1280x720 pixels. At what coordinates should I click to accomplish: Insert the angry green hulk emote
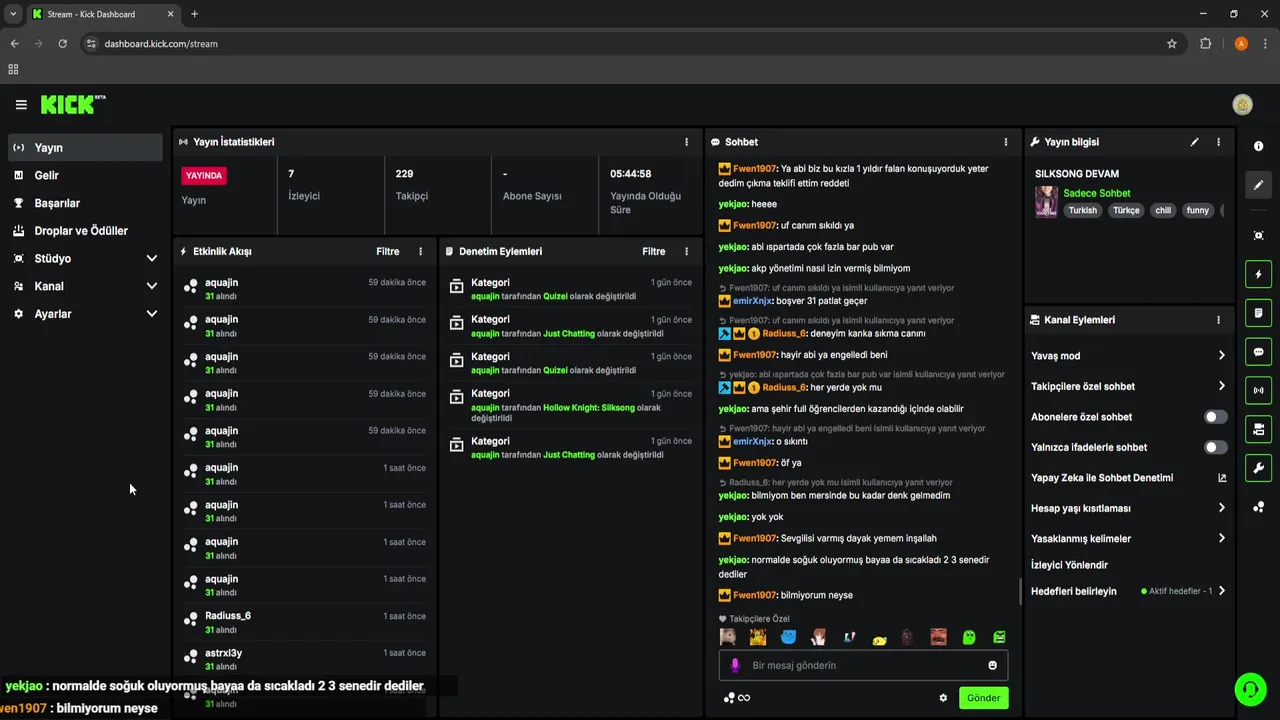[x=999, y=637]
